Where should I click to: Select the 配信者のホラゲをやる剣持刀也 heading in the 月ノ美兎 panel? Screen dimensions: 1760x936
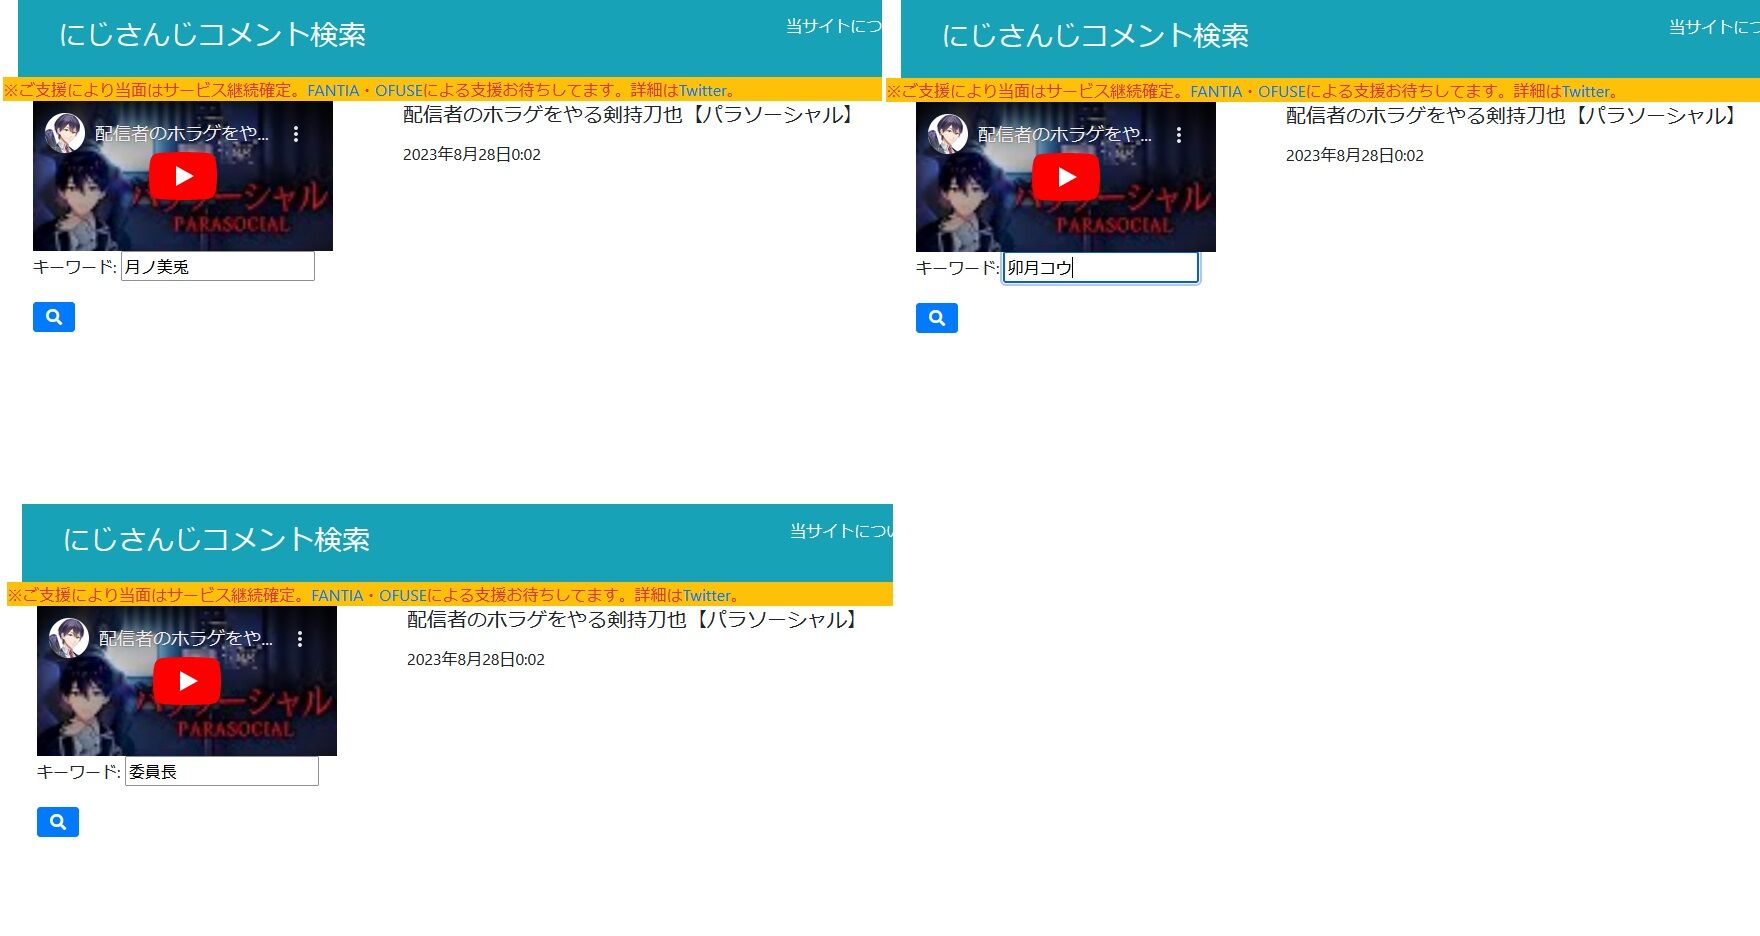[631, 115]
